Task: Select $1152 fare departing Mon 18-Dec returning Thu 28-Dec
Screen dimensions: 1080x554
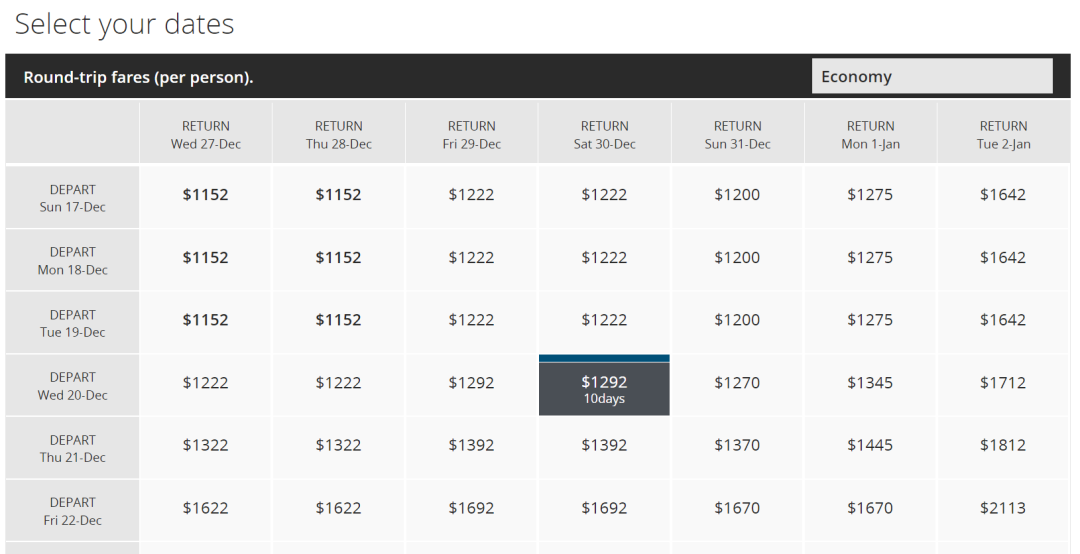Action: pos(338,258)
